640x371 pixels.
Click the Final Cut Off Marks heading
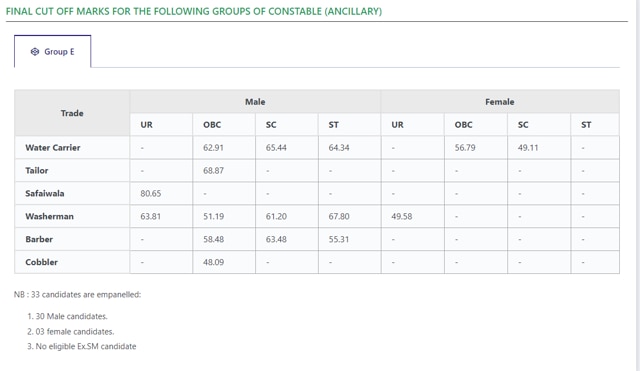[194, 11]
